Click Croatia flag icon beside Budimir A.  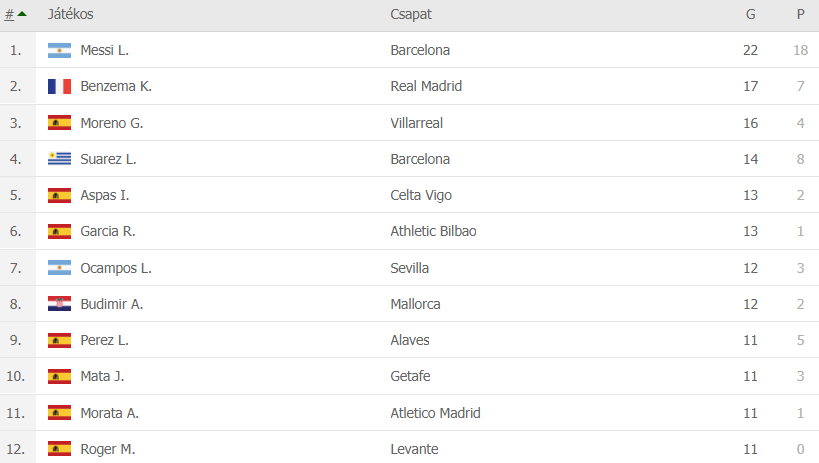(x=59, y=304)
